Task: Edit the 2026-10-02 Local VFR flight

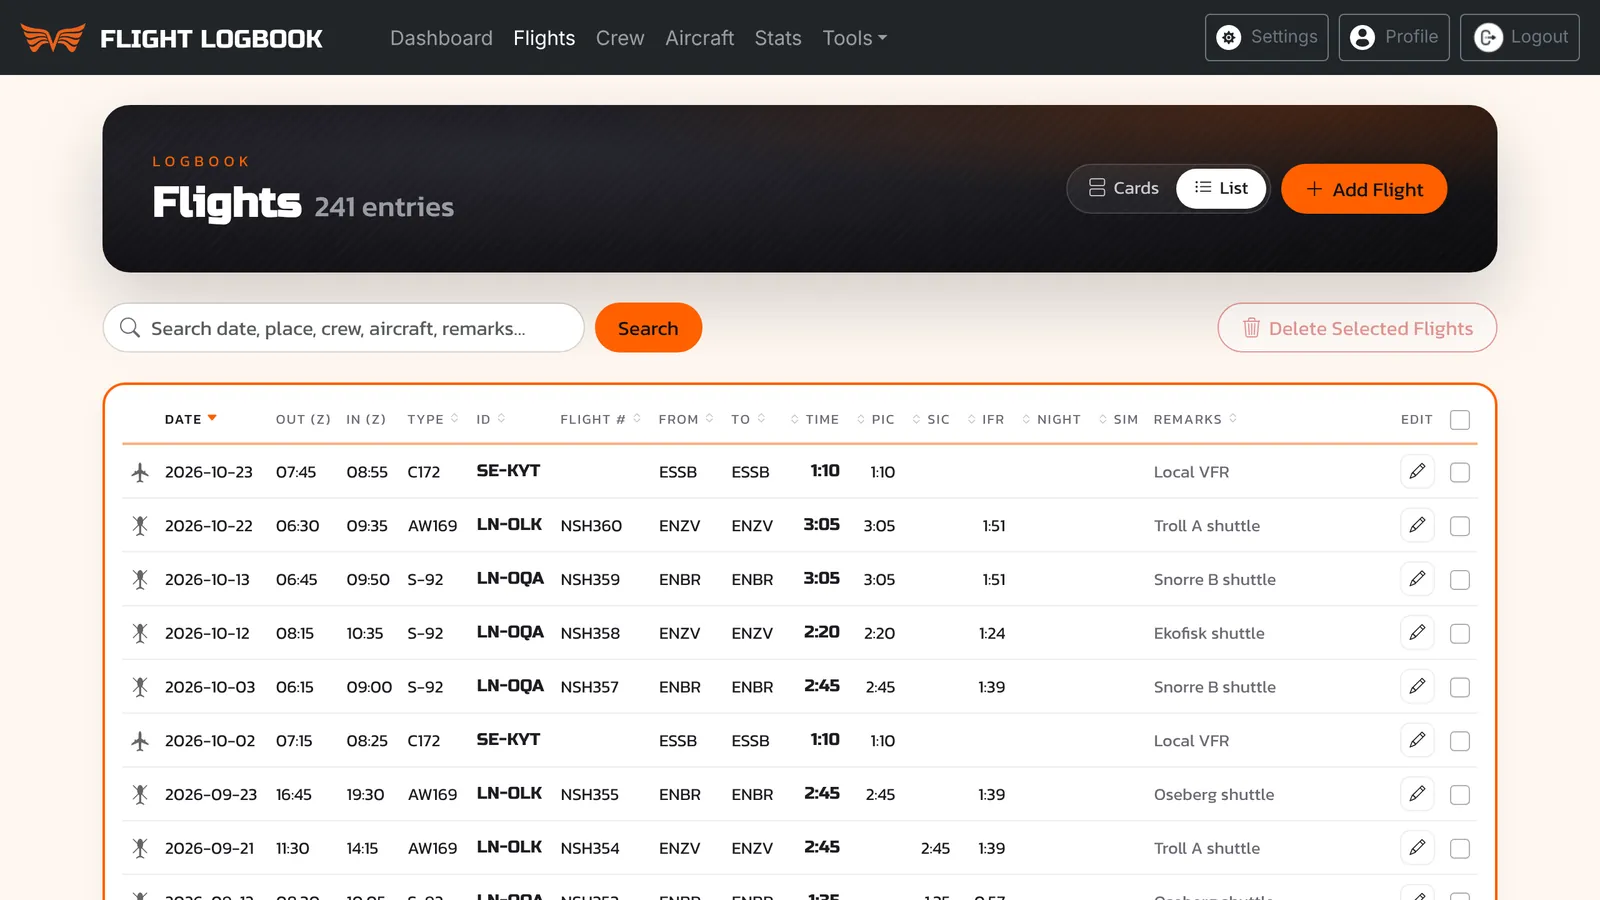Action: (1417, 740)
